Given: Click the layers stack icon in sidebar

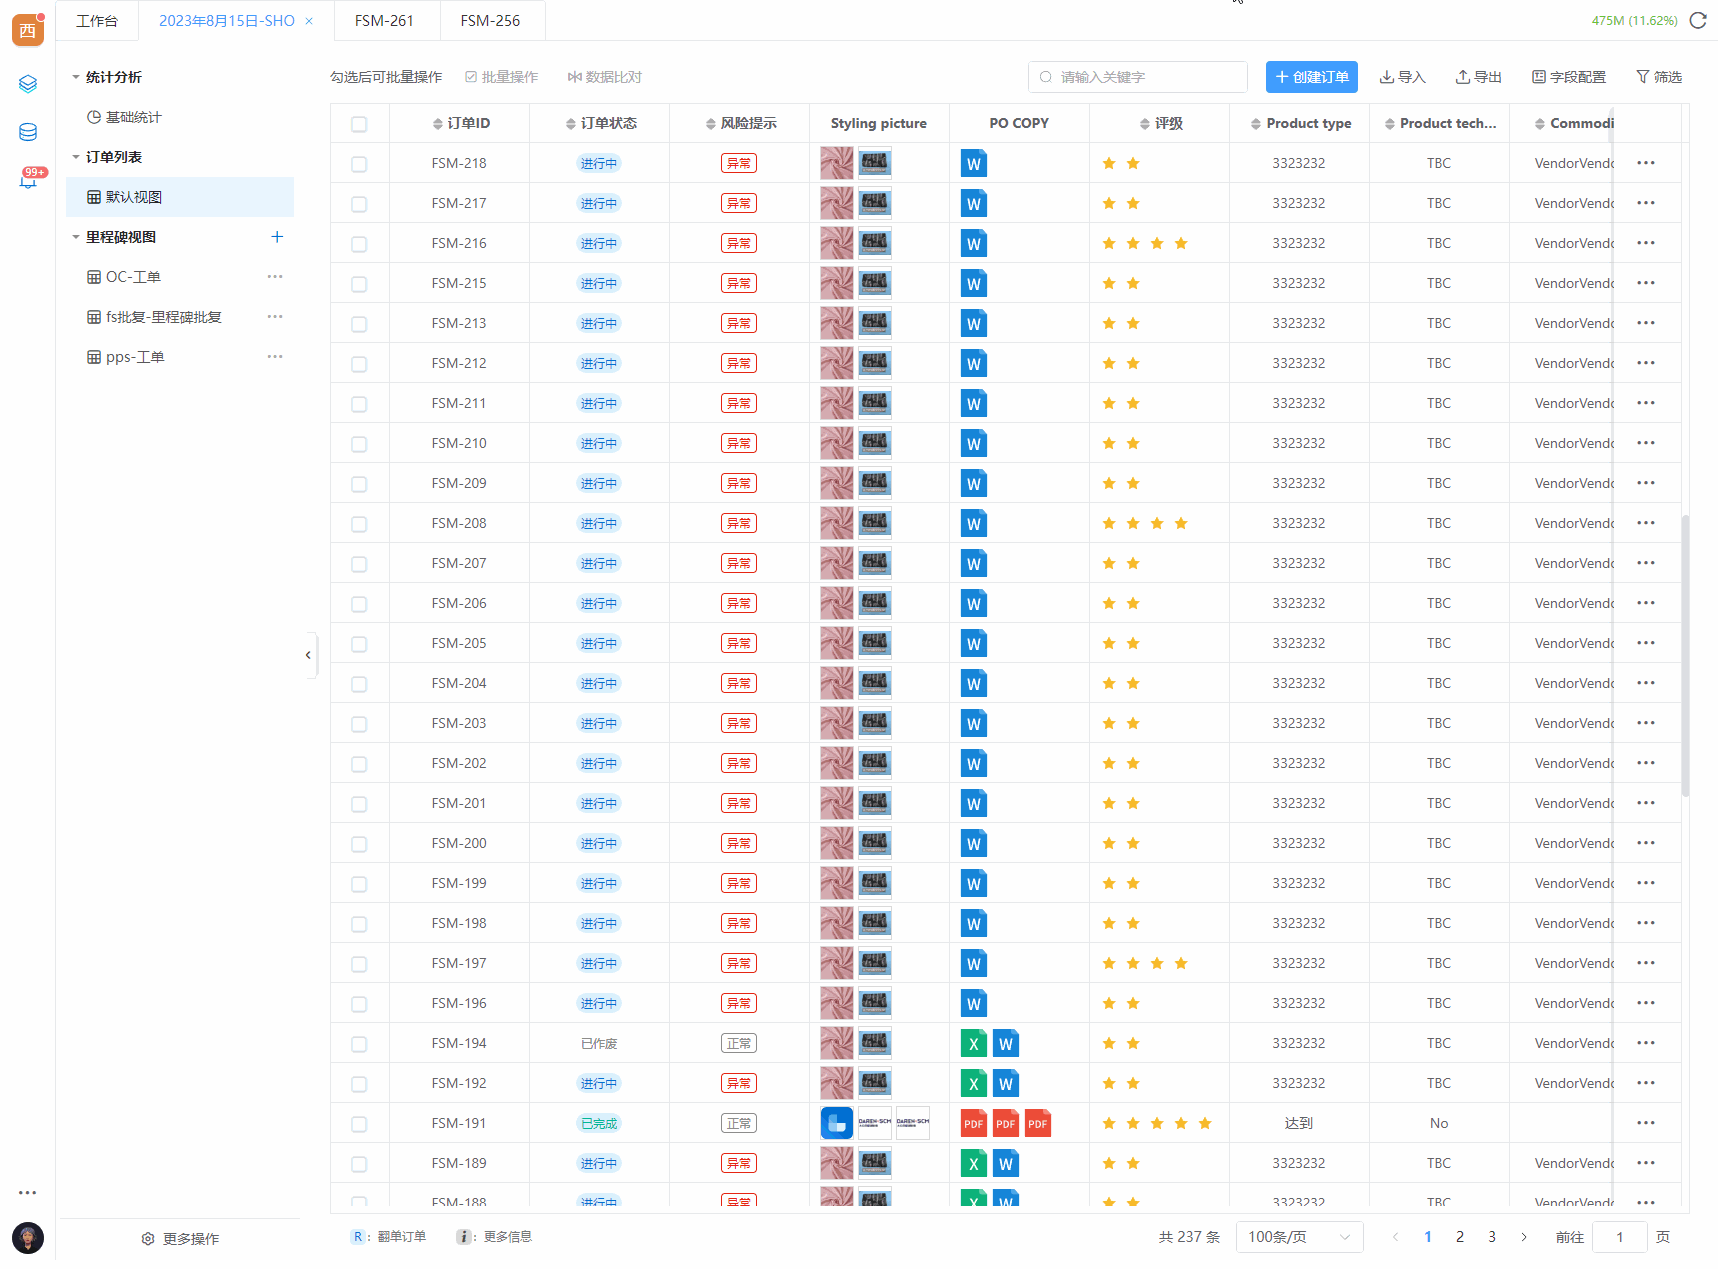Looking at the screenshot, I should coord(28,84).
